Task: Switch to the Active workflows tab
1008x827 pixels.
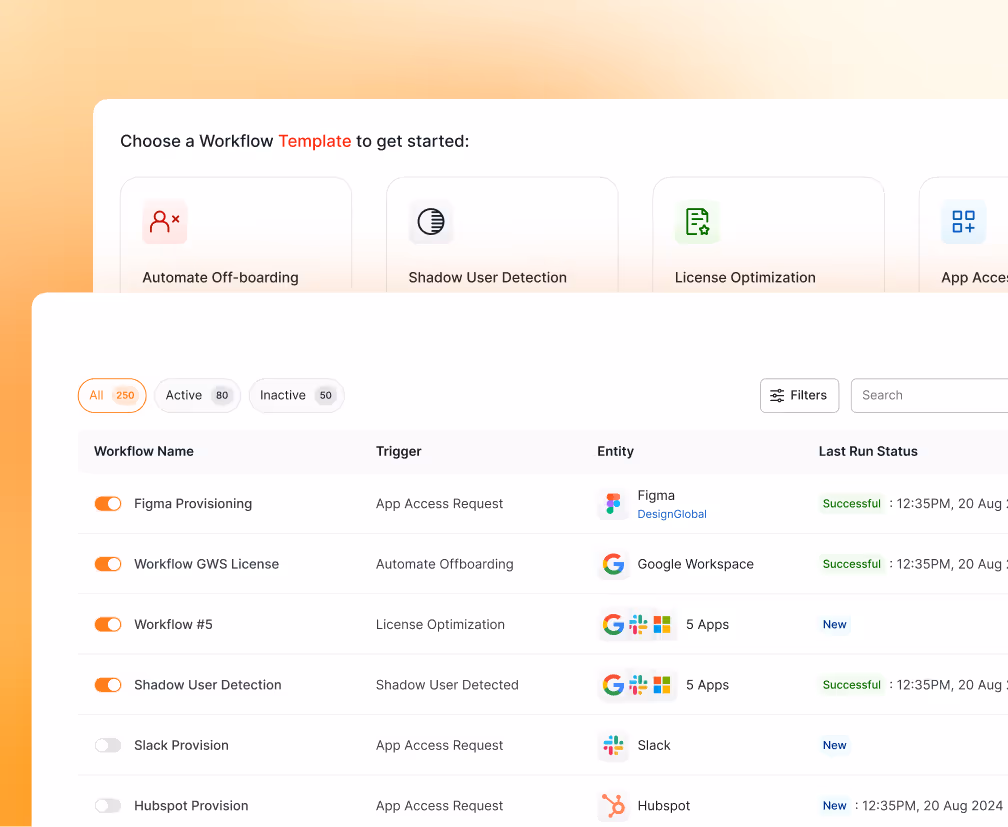Action: (x=197, y=395)
